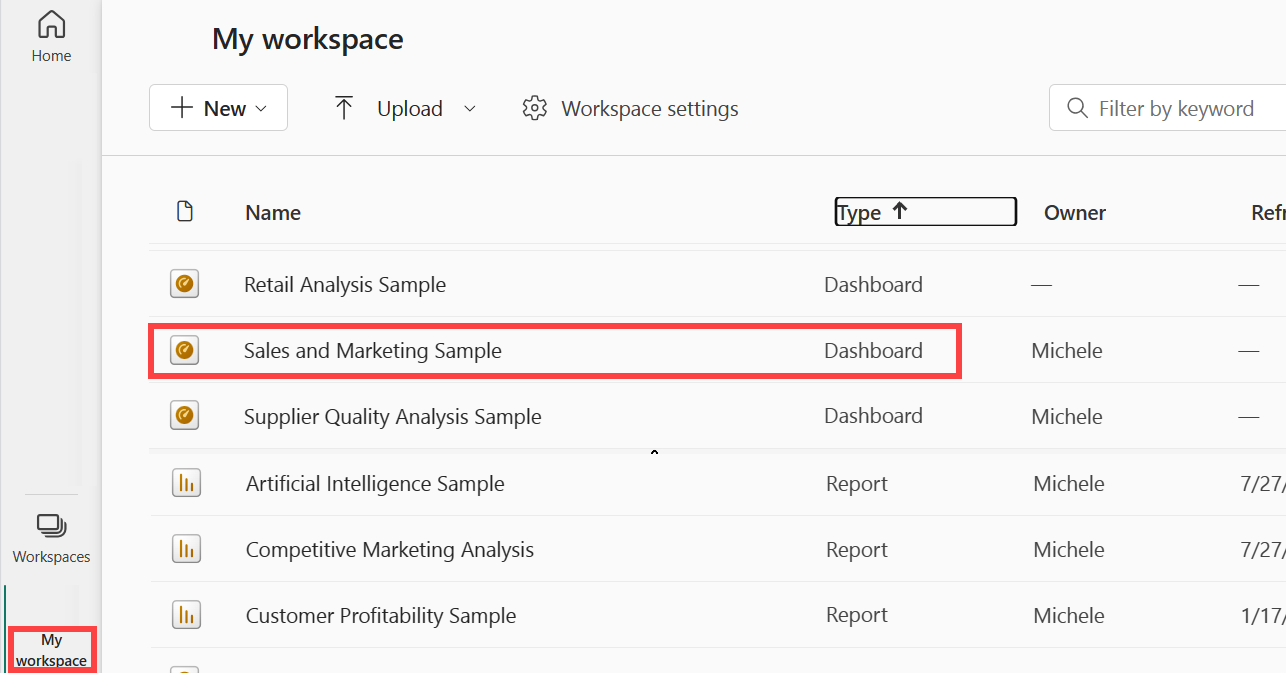Image resolution: width=1286 pixels, height=673 pixels.
Task: Click the Type column sort arrow
Action: coord(899,211)
